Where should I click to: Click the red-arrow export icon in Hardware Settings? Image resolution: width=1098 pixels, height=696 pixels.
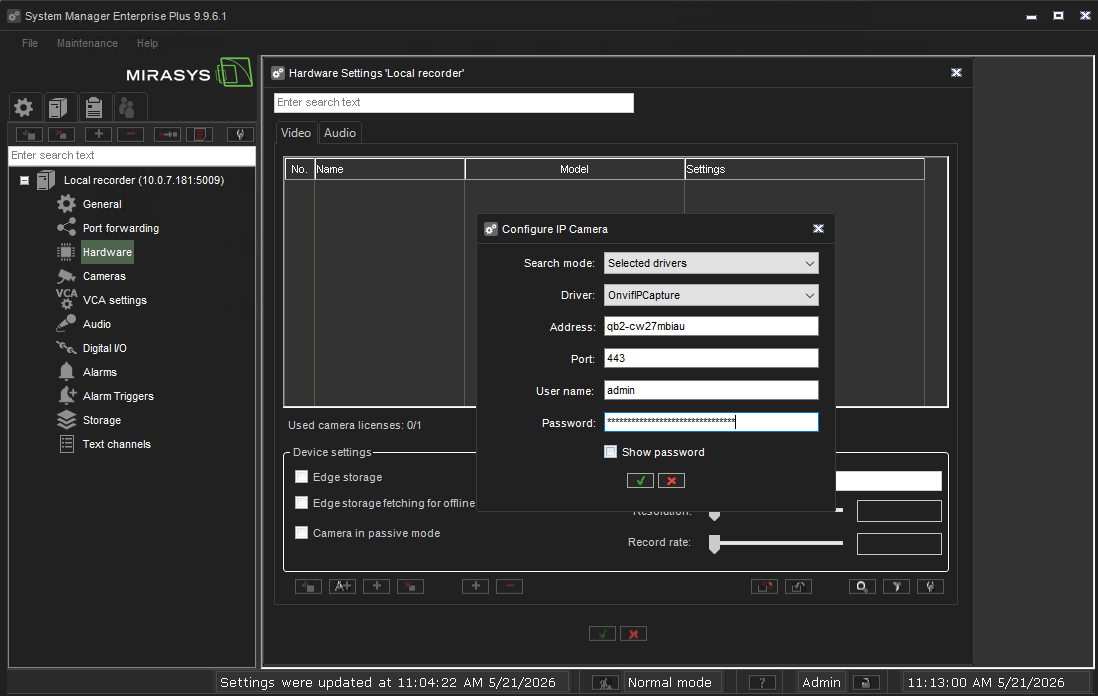(764, 586)
